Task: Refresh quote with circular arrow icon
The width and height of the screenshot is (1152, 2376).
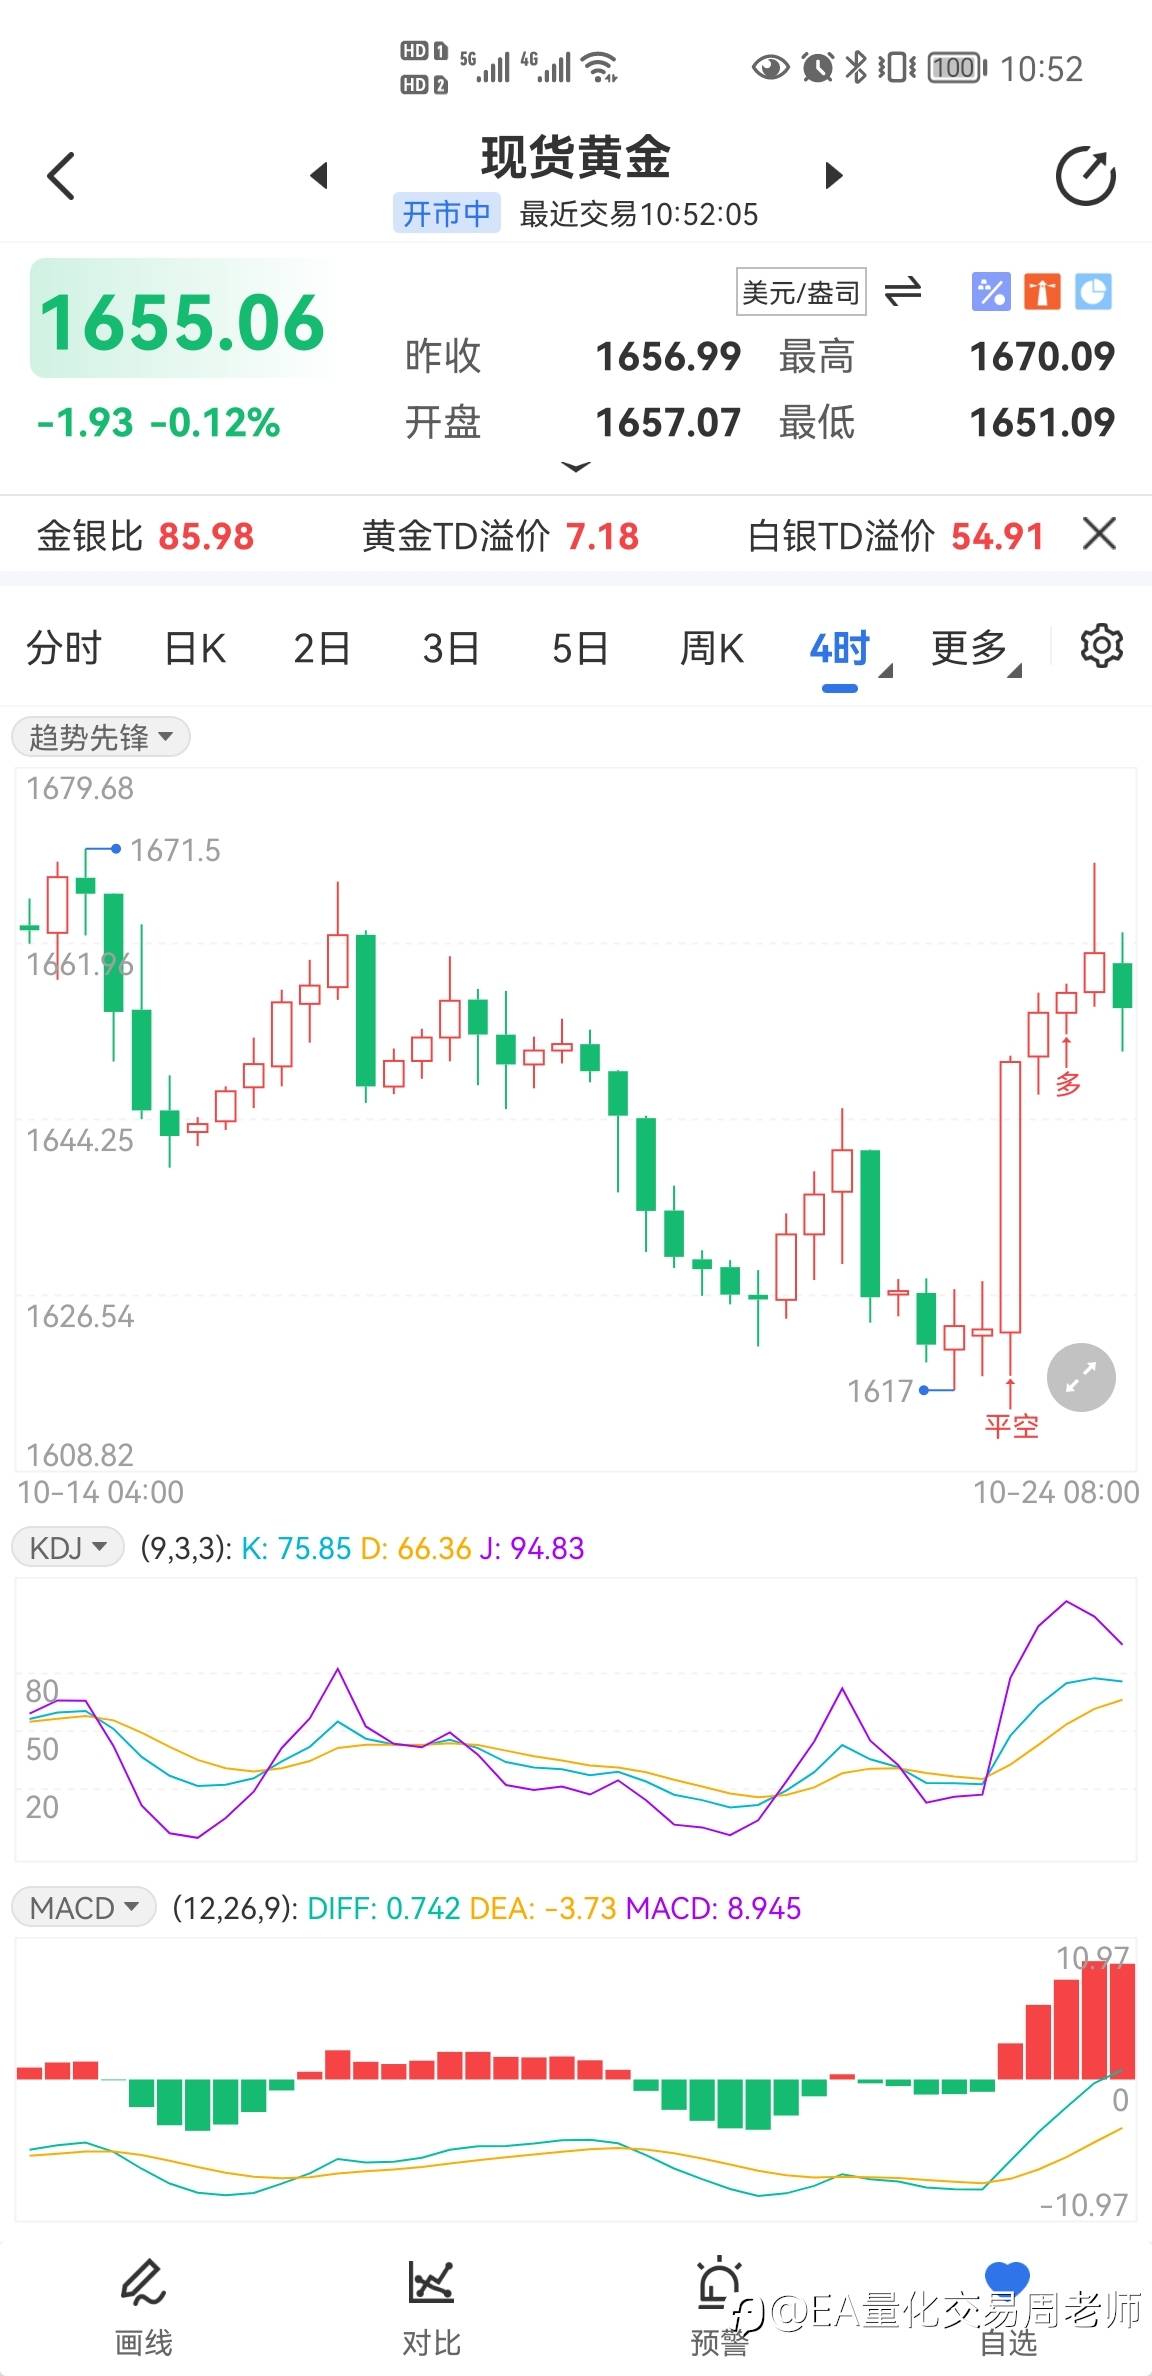Action: [x=1086, y=176]
